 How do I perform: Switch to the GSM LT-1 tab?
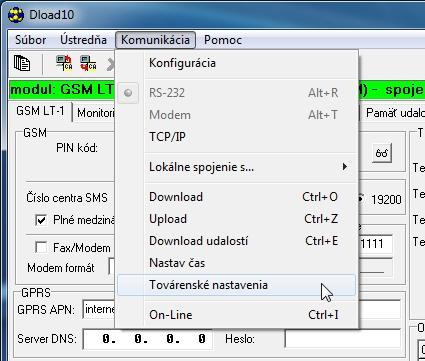pyautogui.click(x=40, y=111)
